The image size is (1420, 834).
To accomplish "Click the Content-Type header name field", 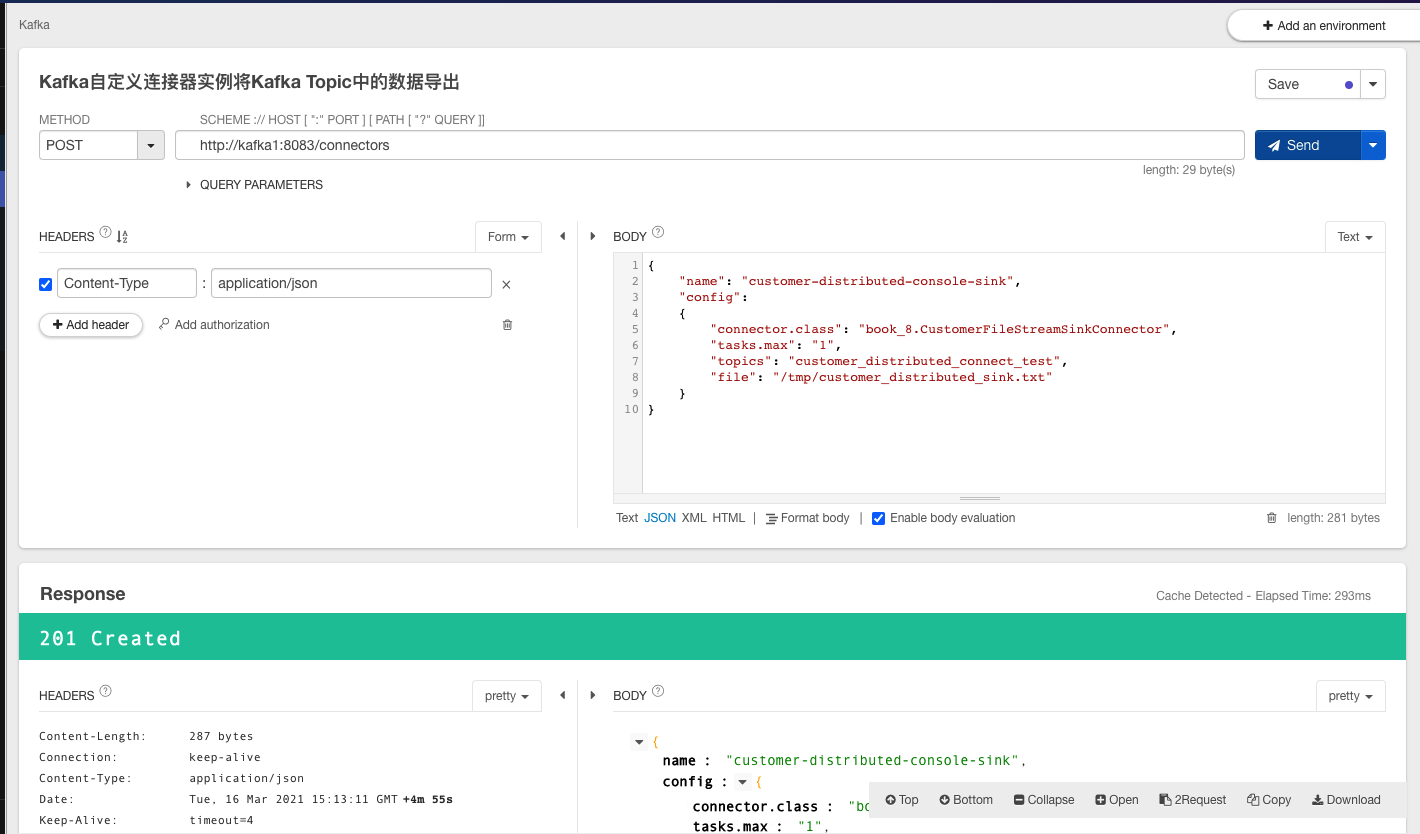I will 127,283.
